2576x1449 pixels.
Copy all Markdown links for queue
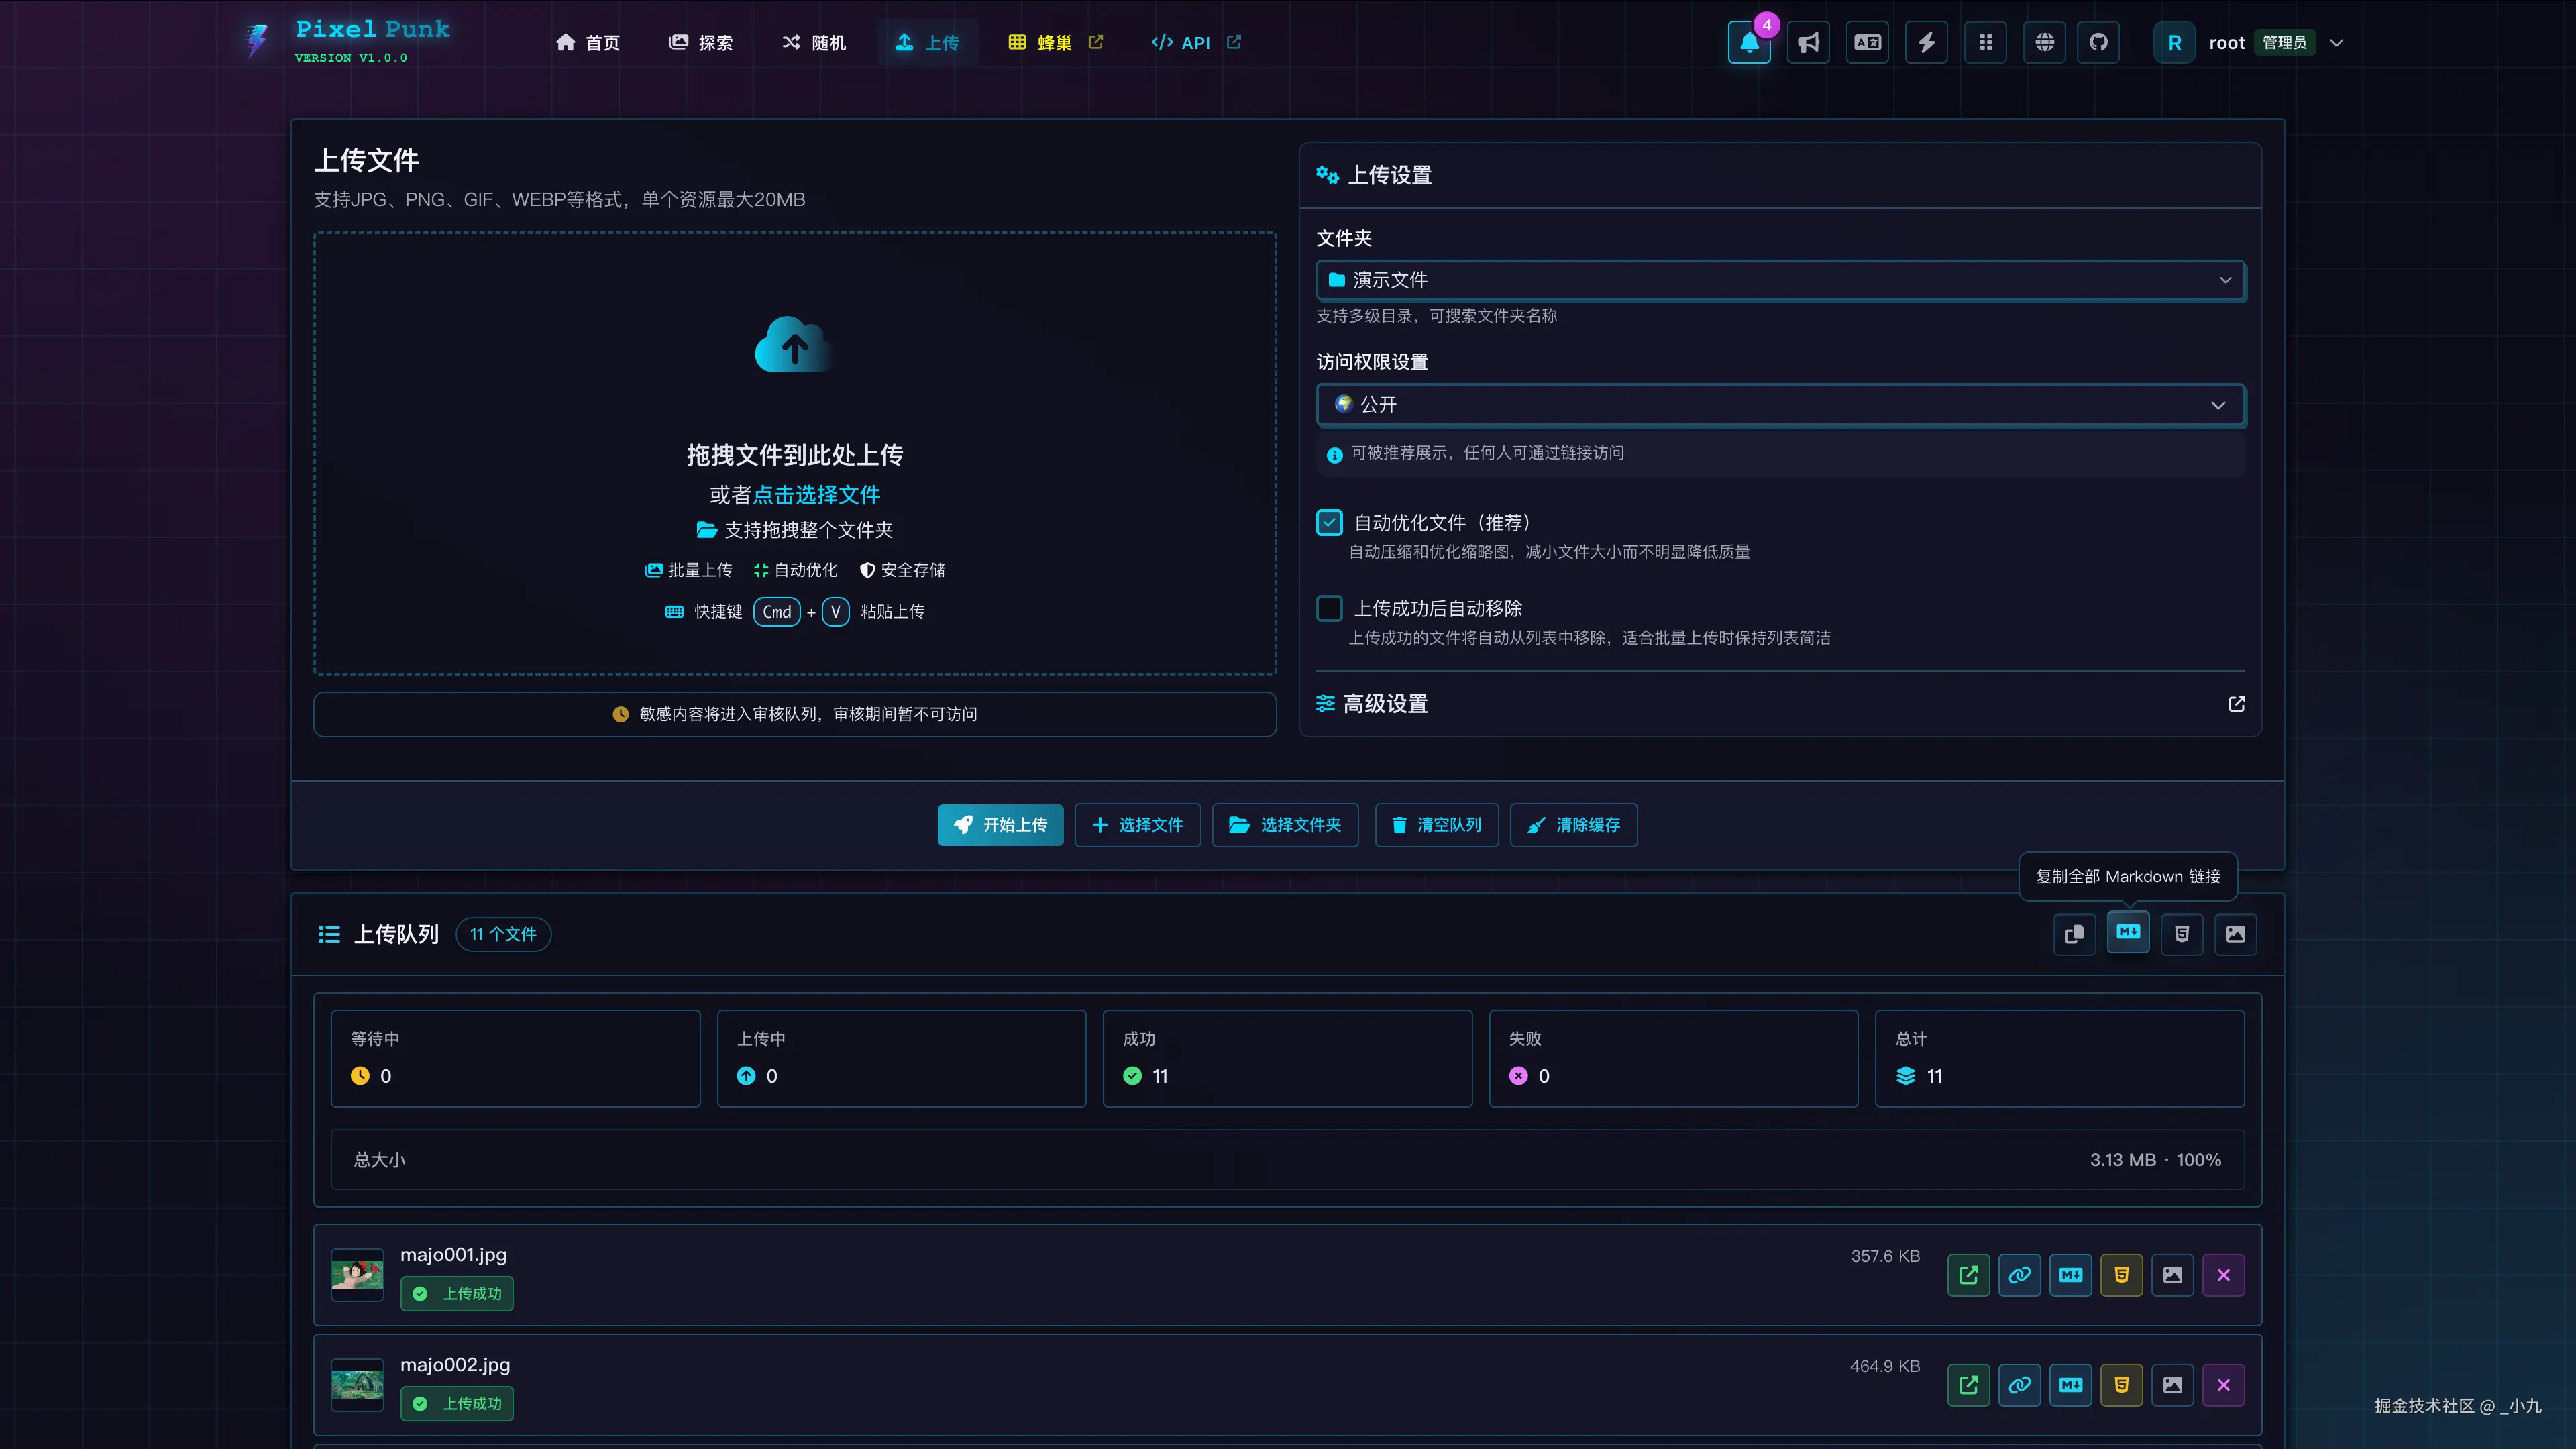pyautogui.click(x=2128, y=933)
